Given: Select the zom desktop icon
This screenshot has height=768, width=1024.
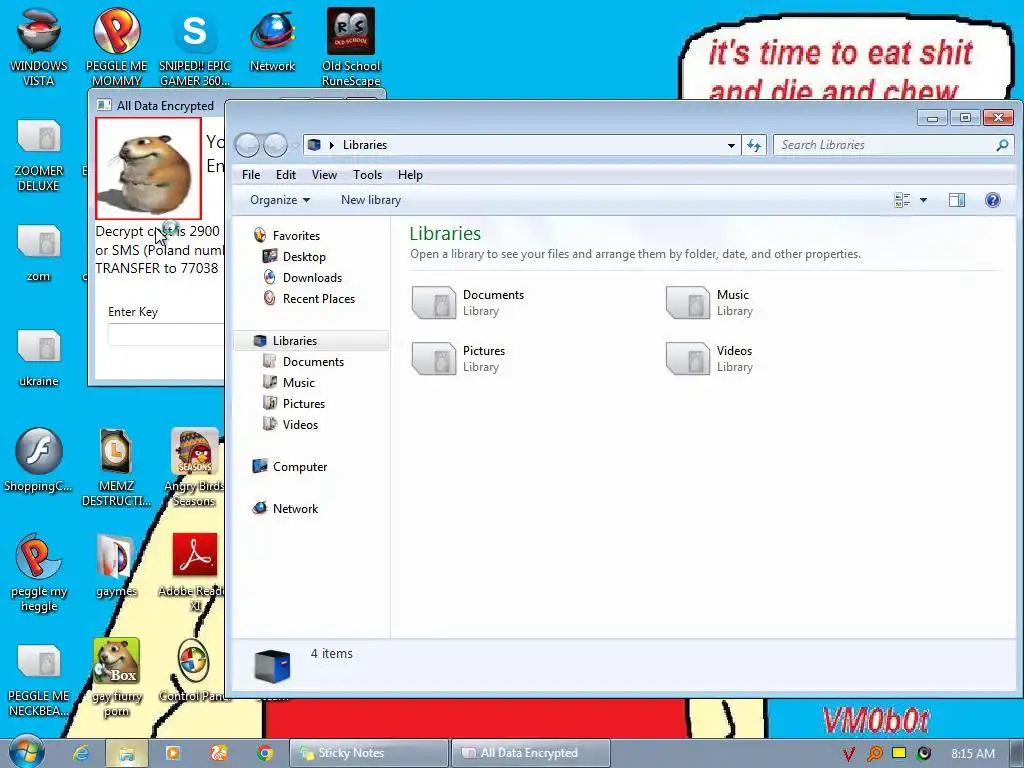Looking at the screenshot, I should tap(39, 253).
